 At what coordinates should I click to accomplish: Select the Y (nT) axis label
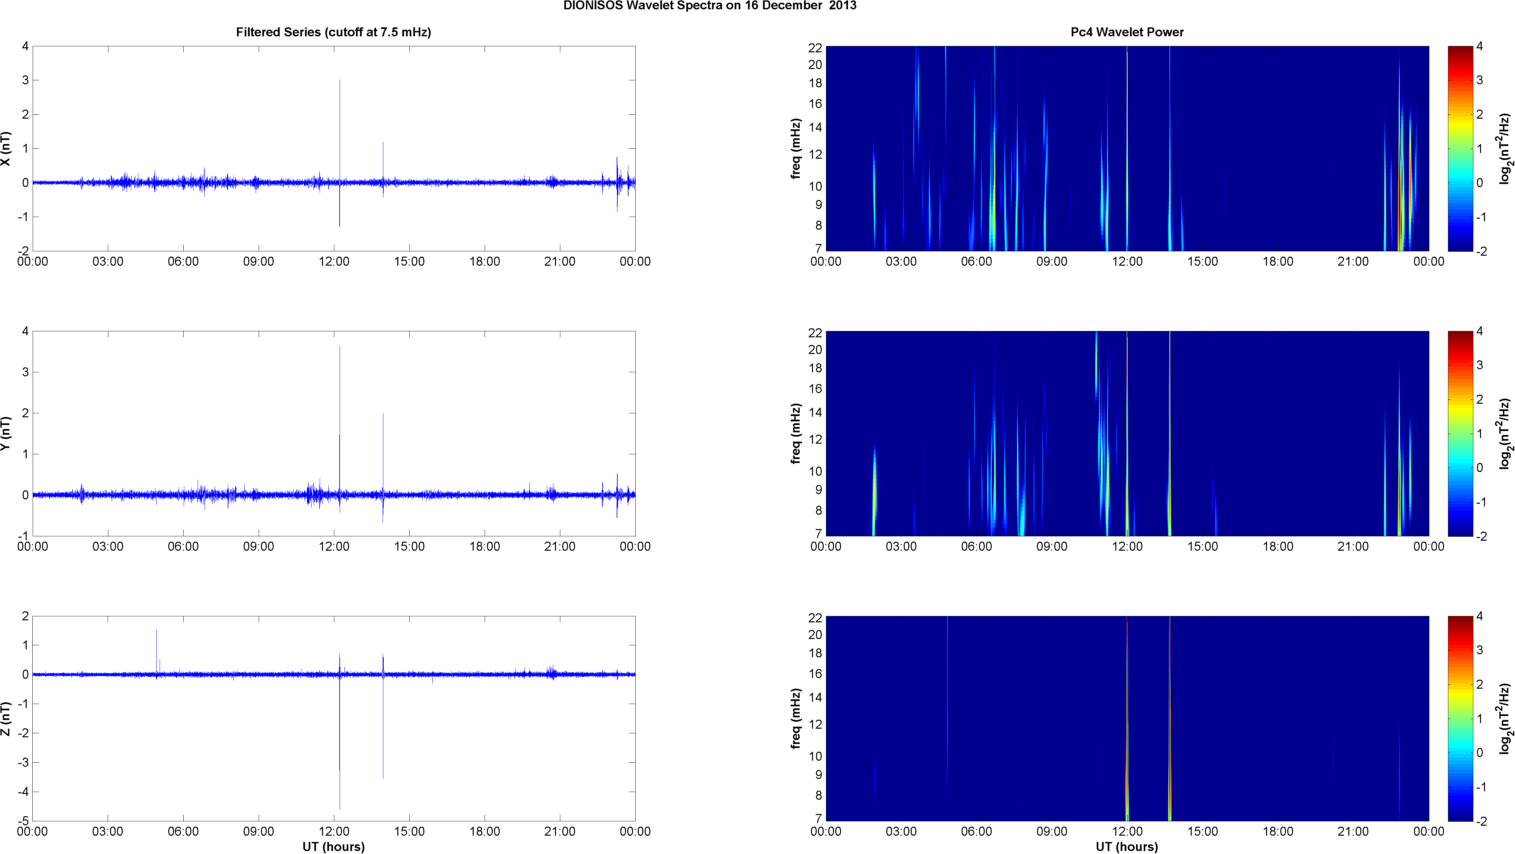(6, 434)
